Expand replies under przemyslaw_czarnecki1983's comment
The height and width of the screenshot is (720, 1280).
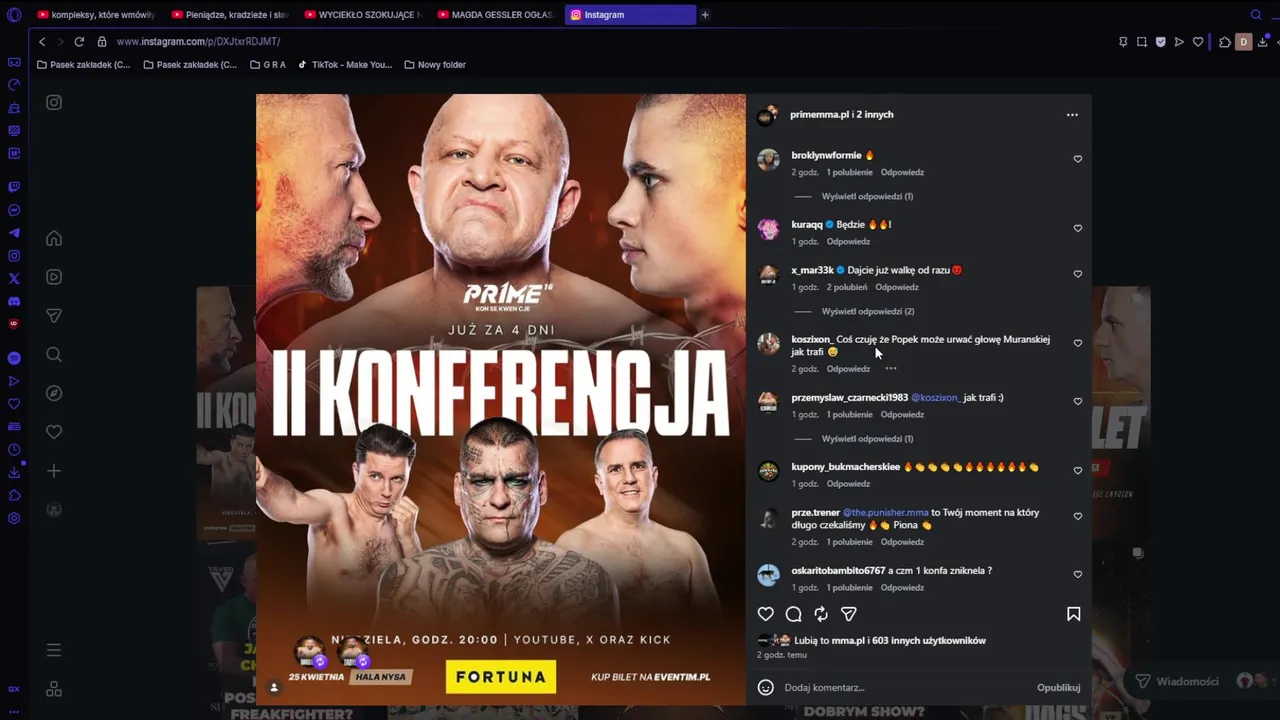[867, 439]
